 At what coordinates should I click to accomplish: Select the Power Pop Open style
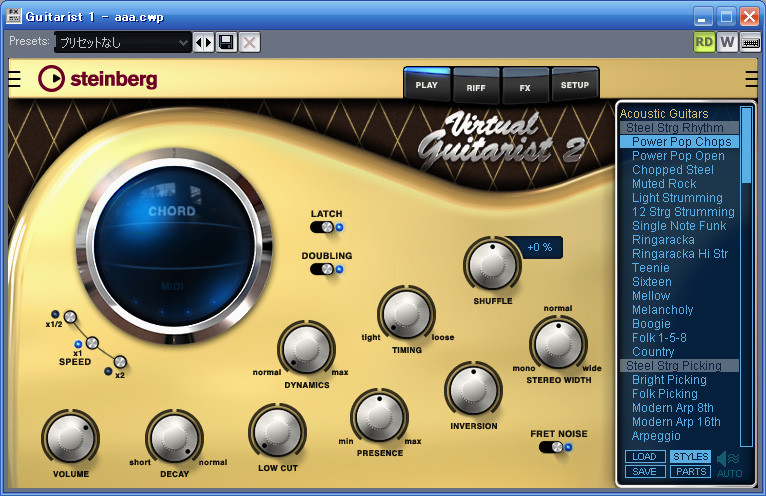[x=678, y=156]
